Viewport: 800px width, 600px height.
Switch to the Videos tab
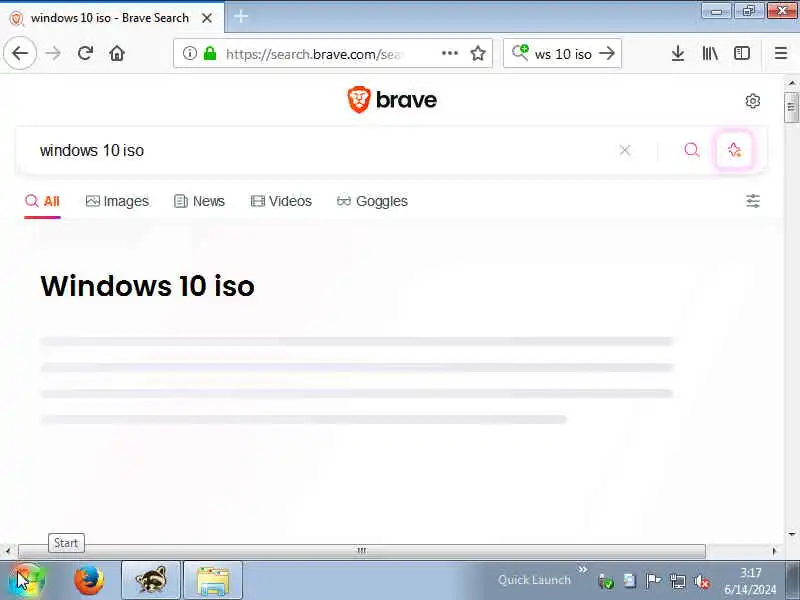(281, 201)
